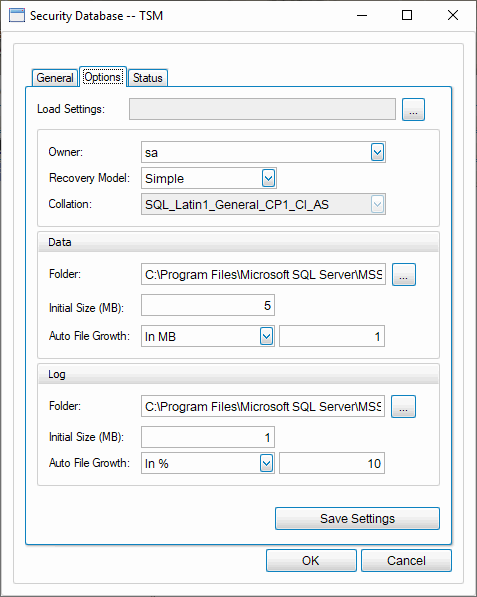Select the Options tab
This screenshot has height=597, width=477.
[x=103, y=77]
